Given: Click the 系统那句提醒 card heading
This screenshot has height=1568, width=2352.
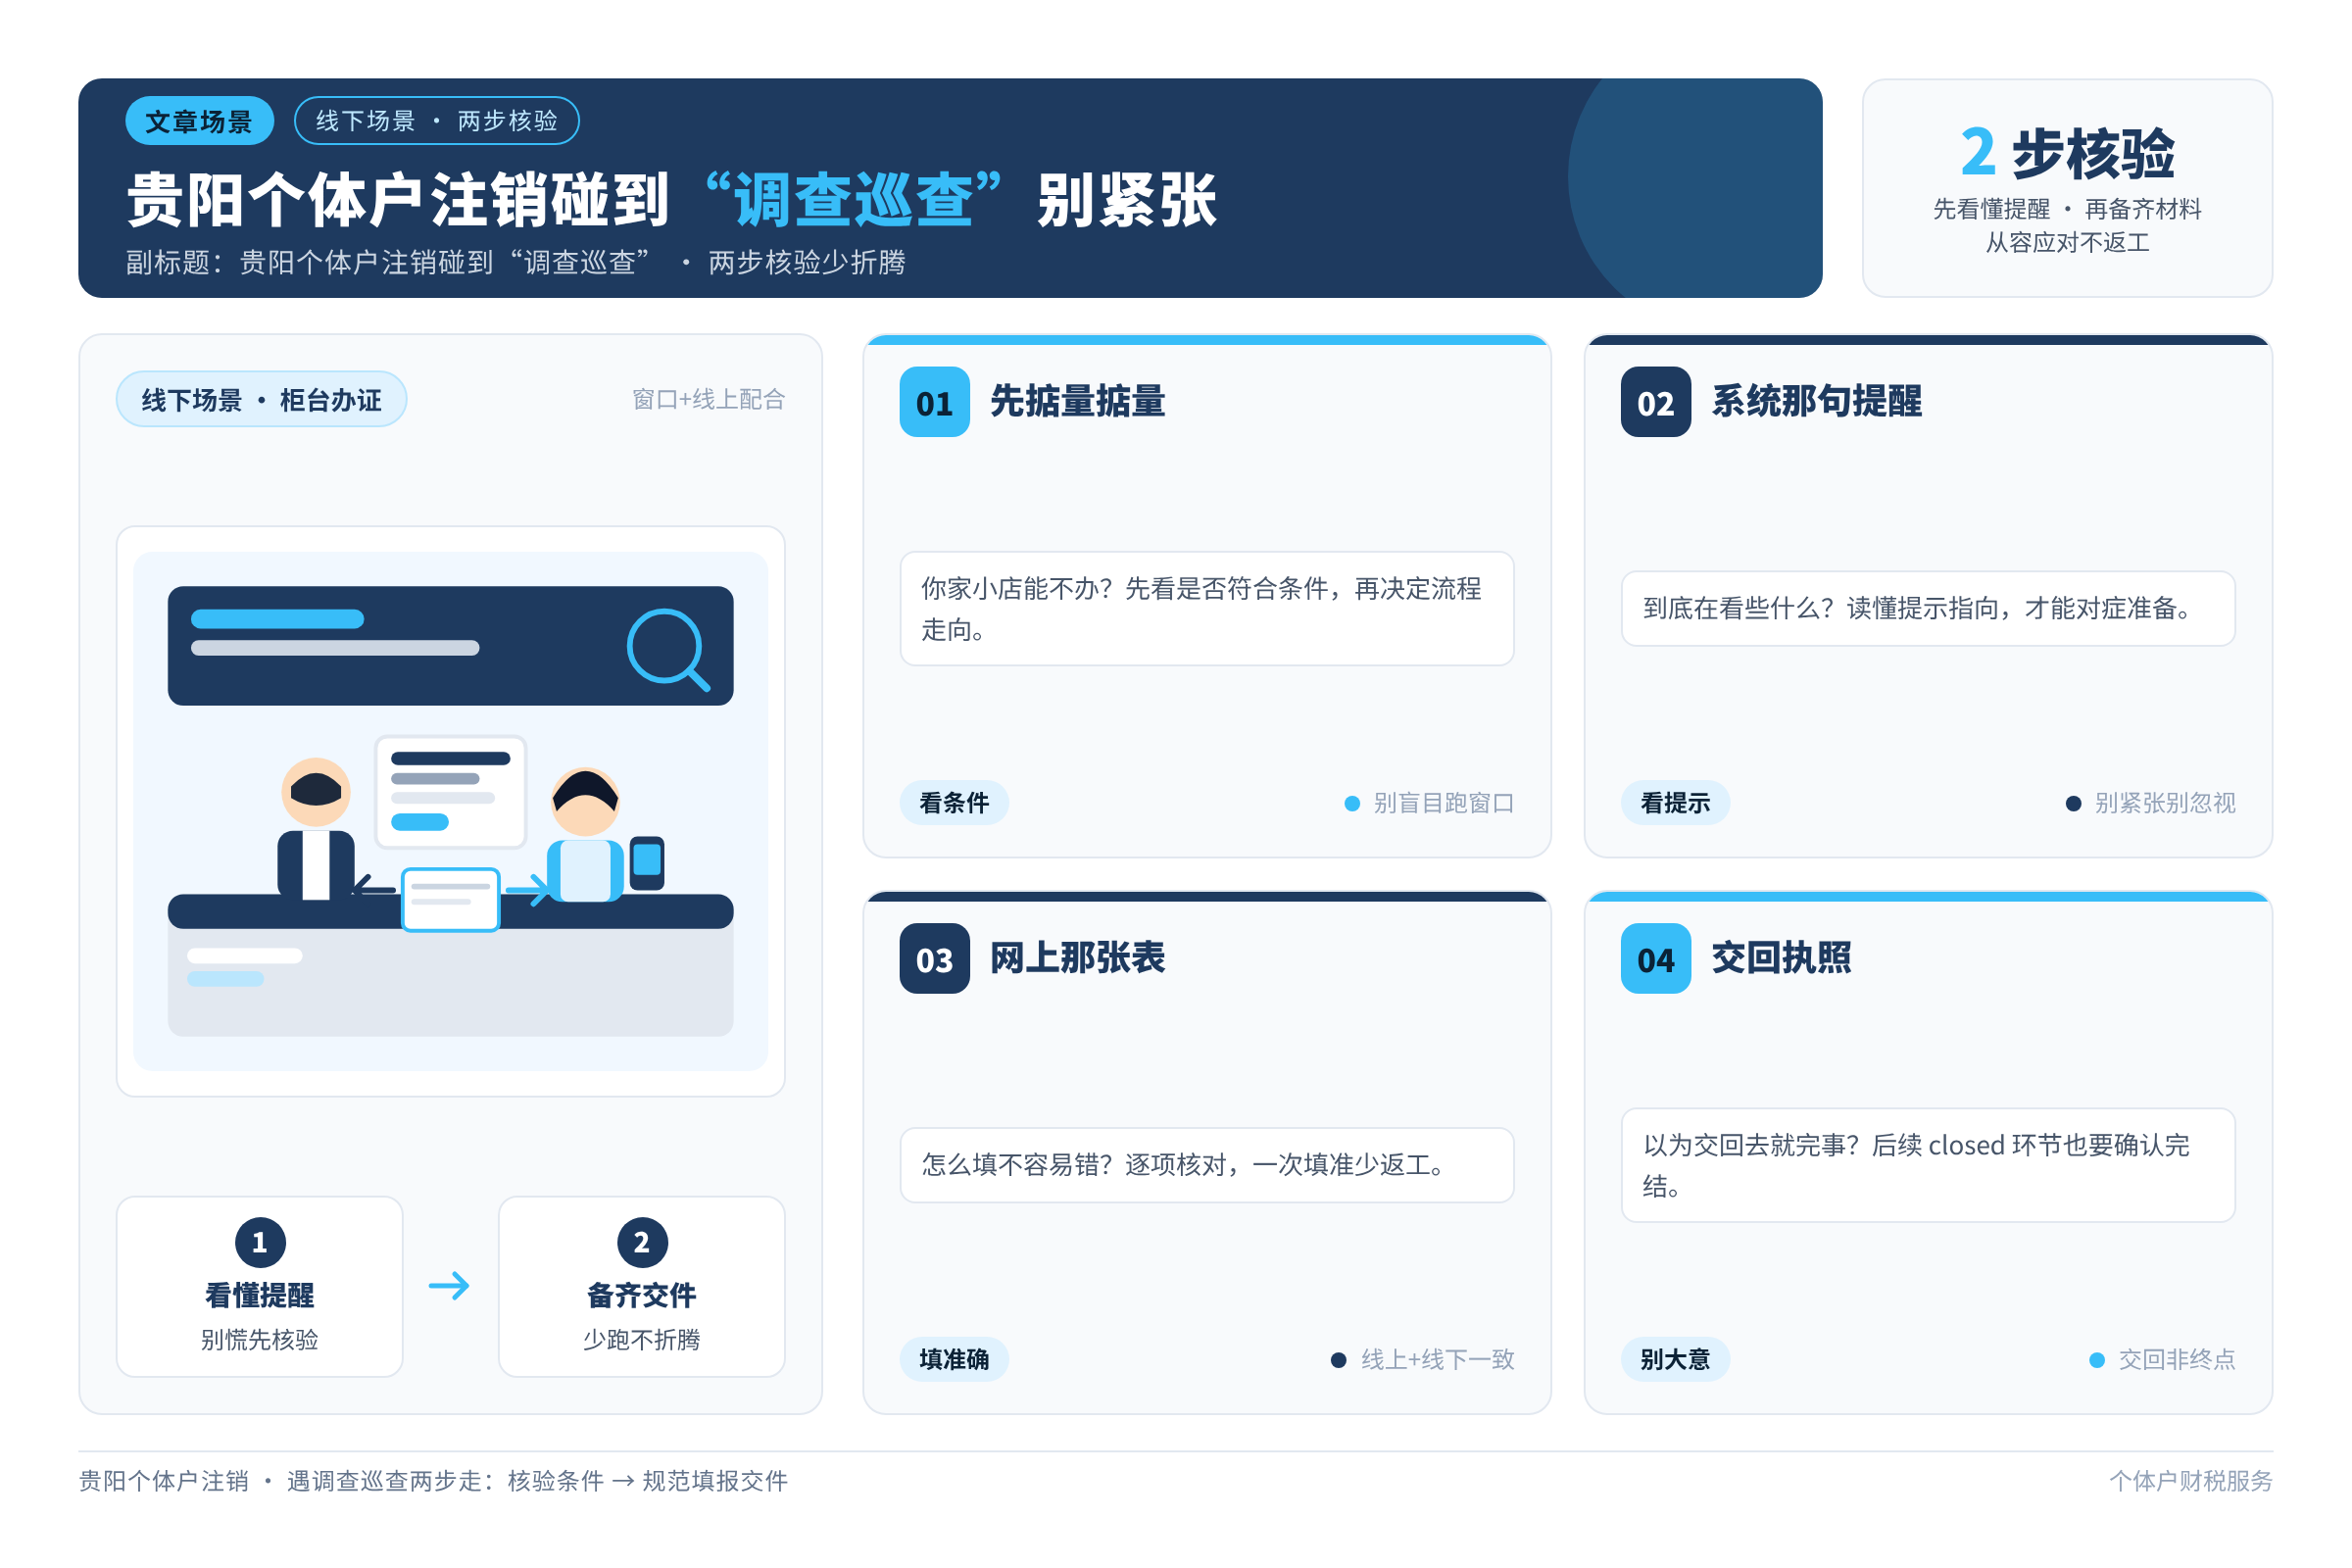Looking at the screenshot, I should coord(1816,401).
